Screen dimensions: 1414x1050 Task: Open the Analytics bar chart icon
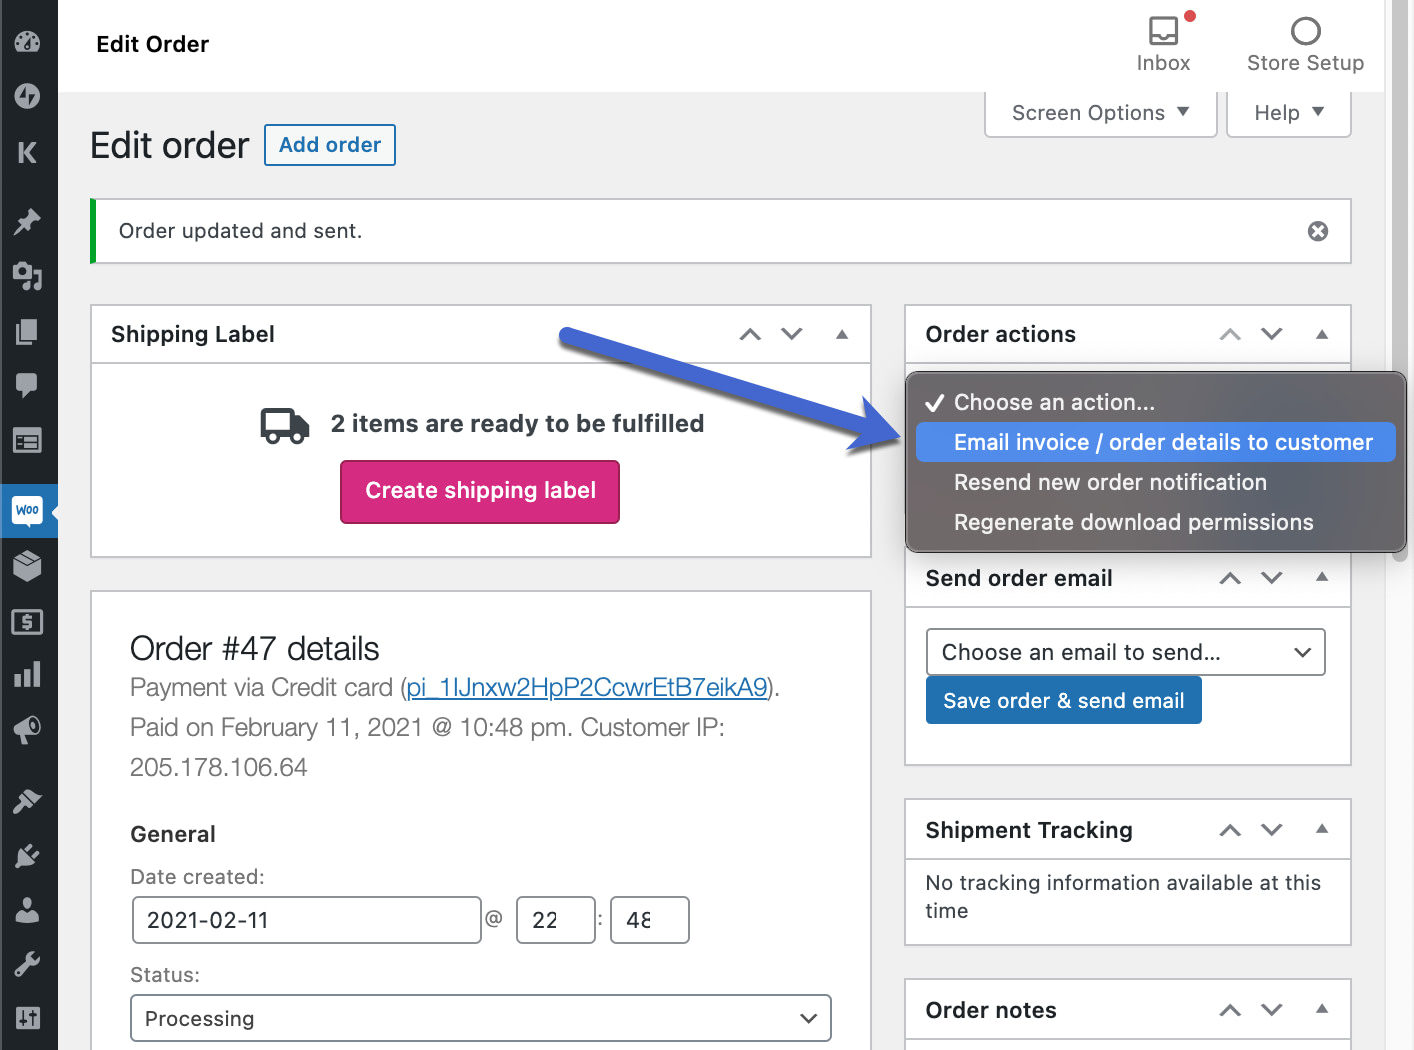coord(27,674)
